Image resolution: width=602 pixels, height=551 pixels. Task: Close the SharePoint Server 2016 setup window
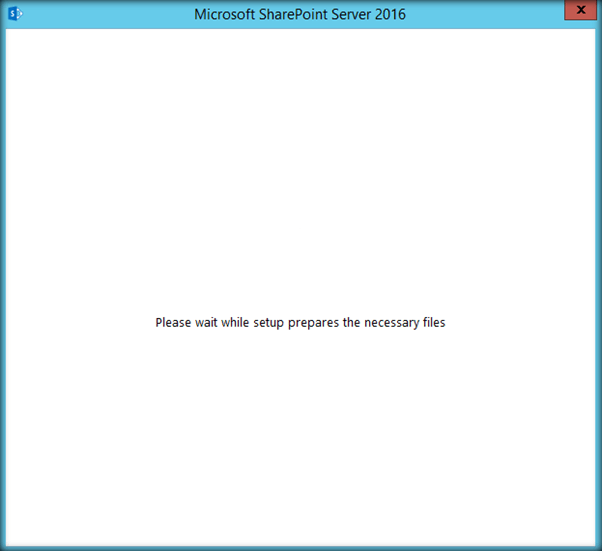pos(580,10)
